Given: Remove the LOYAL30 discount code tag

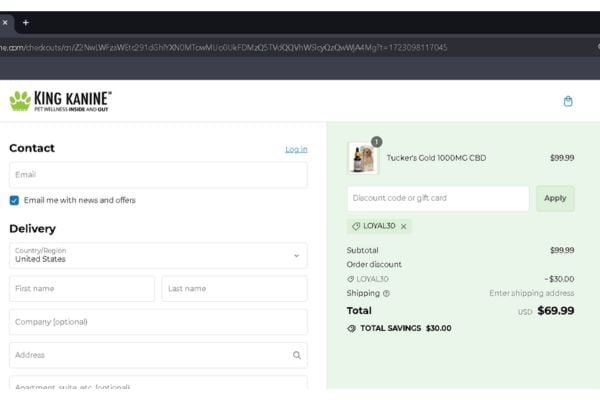Looking at the screenshot, I should click(403, 226).
